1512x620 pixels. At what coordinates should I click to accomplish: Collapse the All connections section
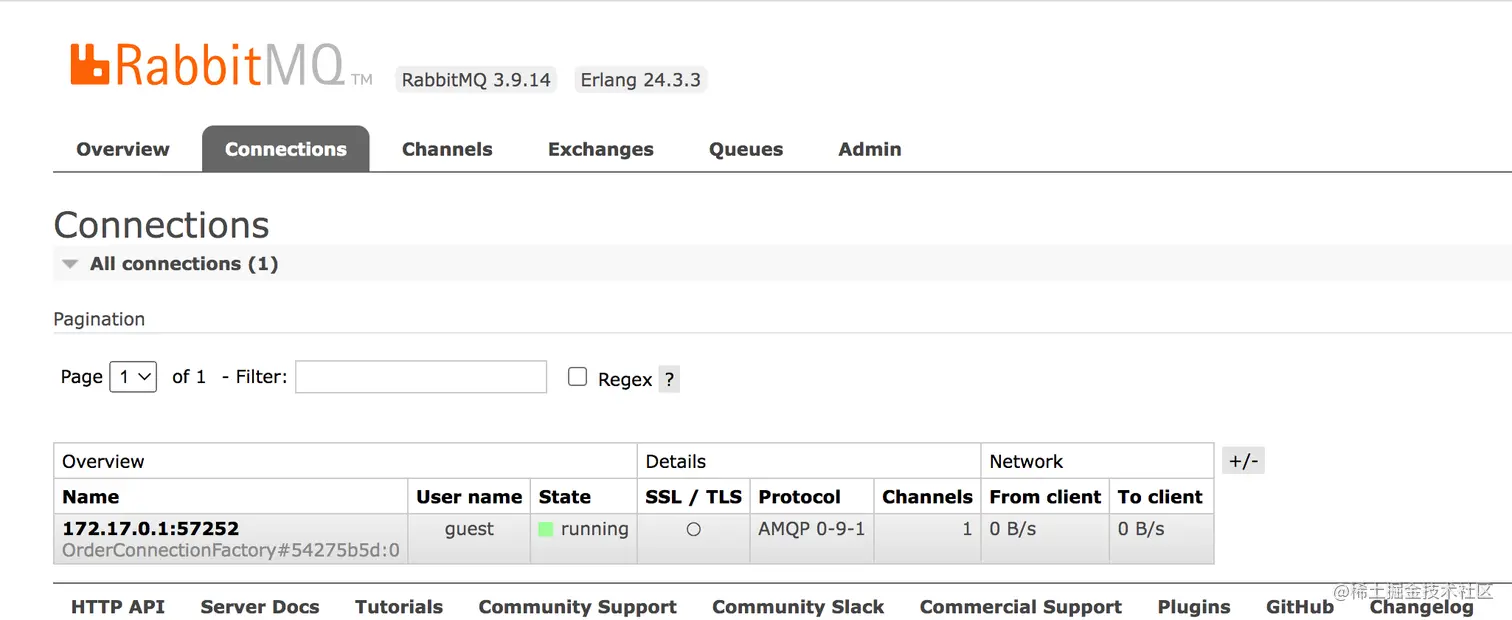pyautogui.click(x=70, y=264)
